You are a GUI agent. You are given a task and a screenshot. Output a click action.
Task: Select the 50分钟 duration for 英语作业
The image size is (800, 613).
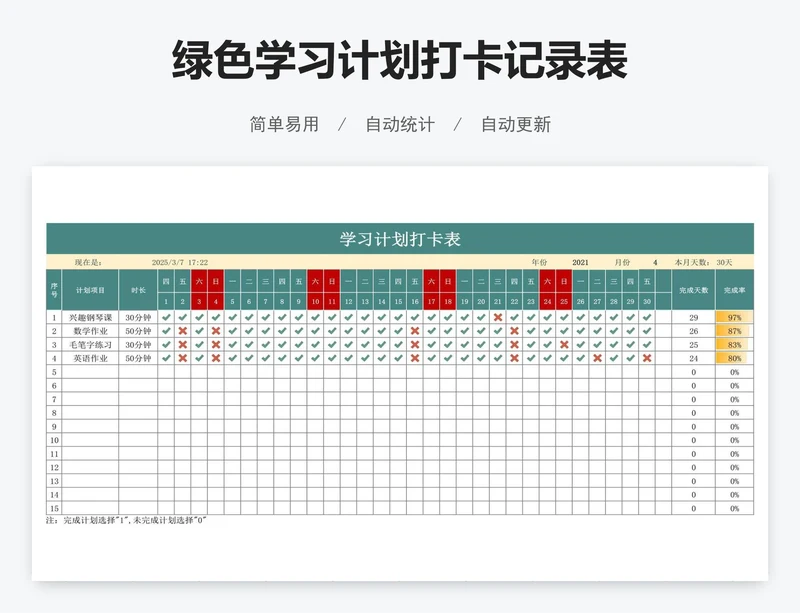coord(138,358)
